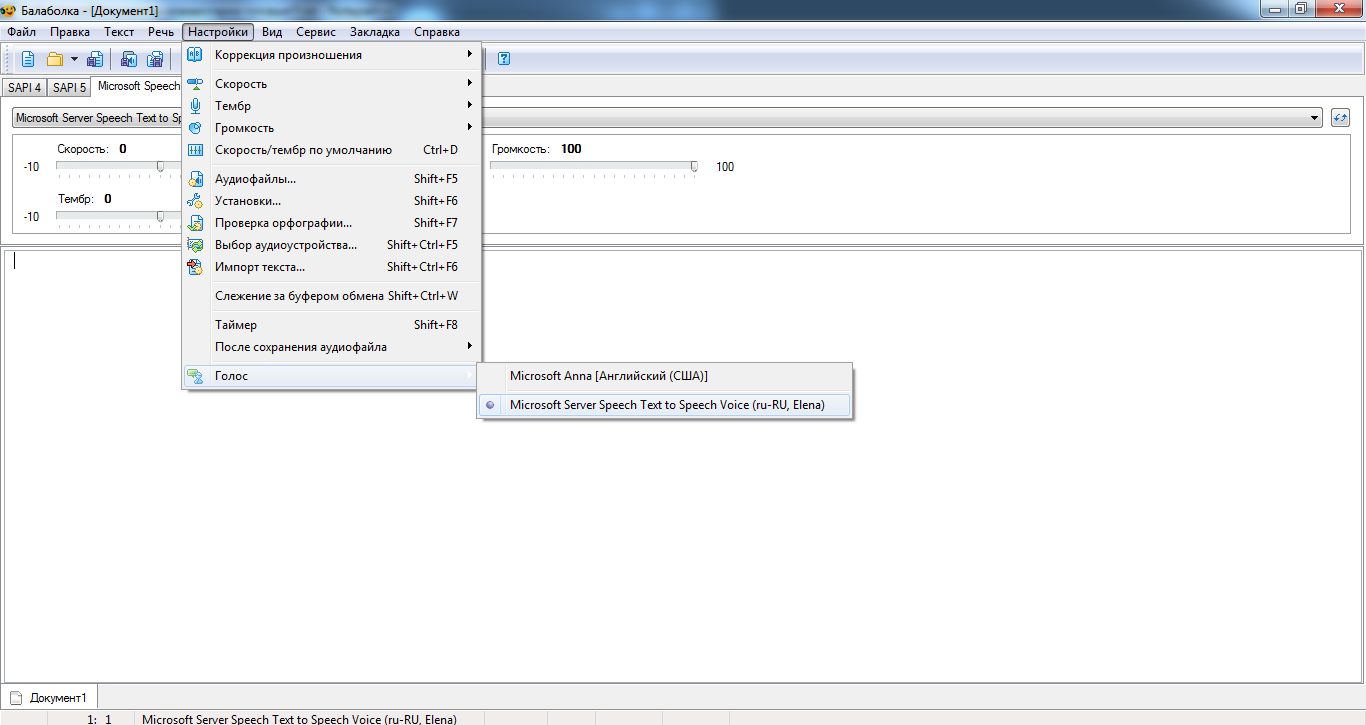This screenshot has width=1366, height=725.
Task: Open the voice selection combo box
Action: (x=667, y=118)
